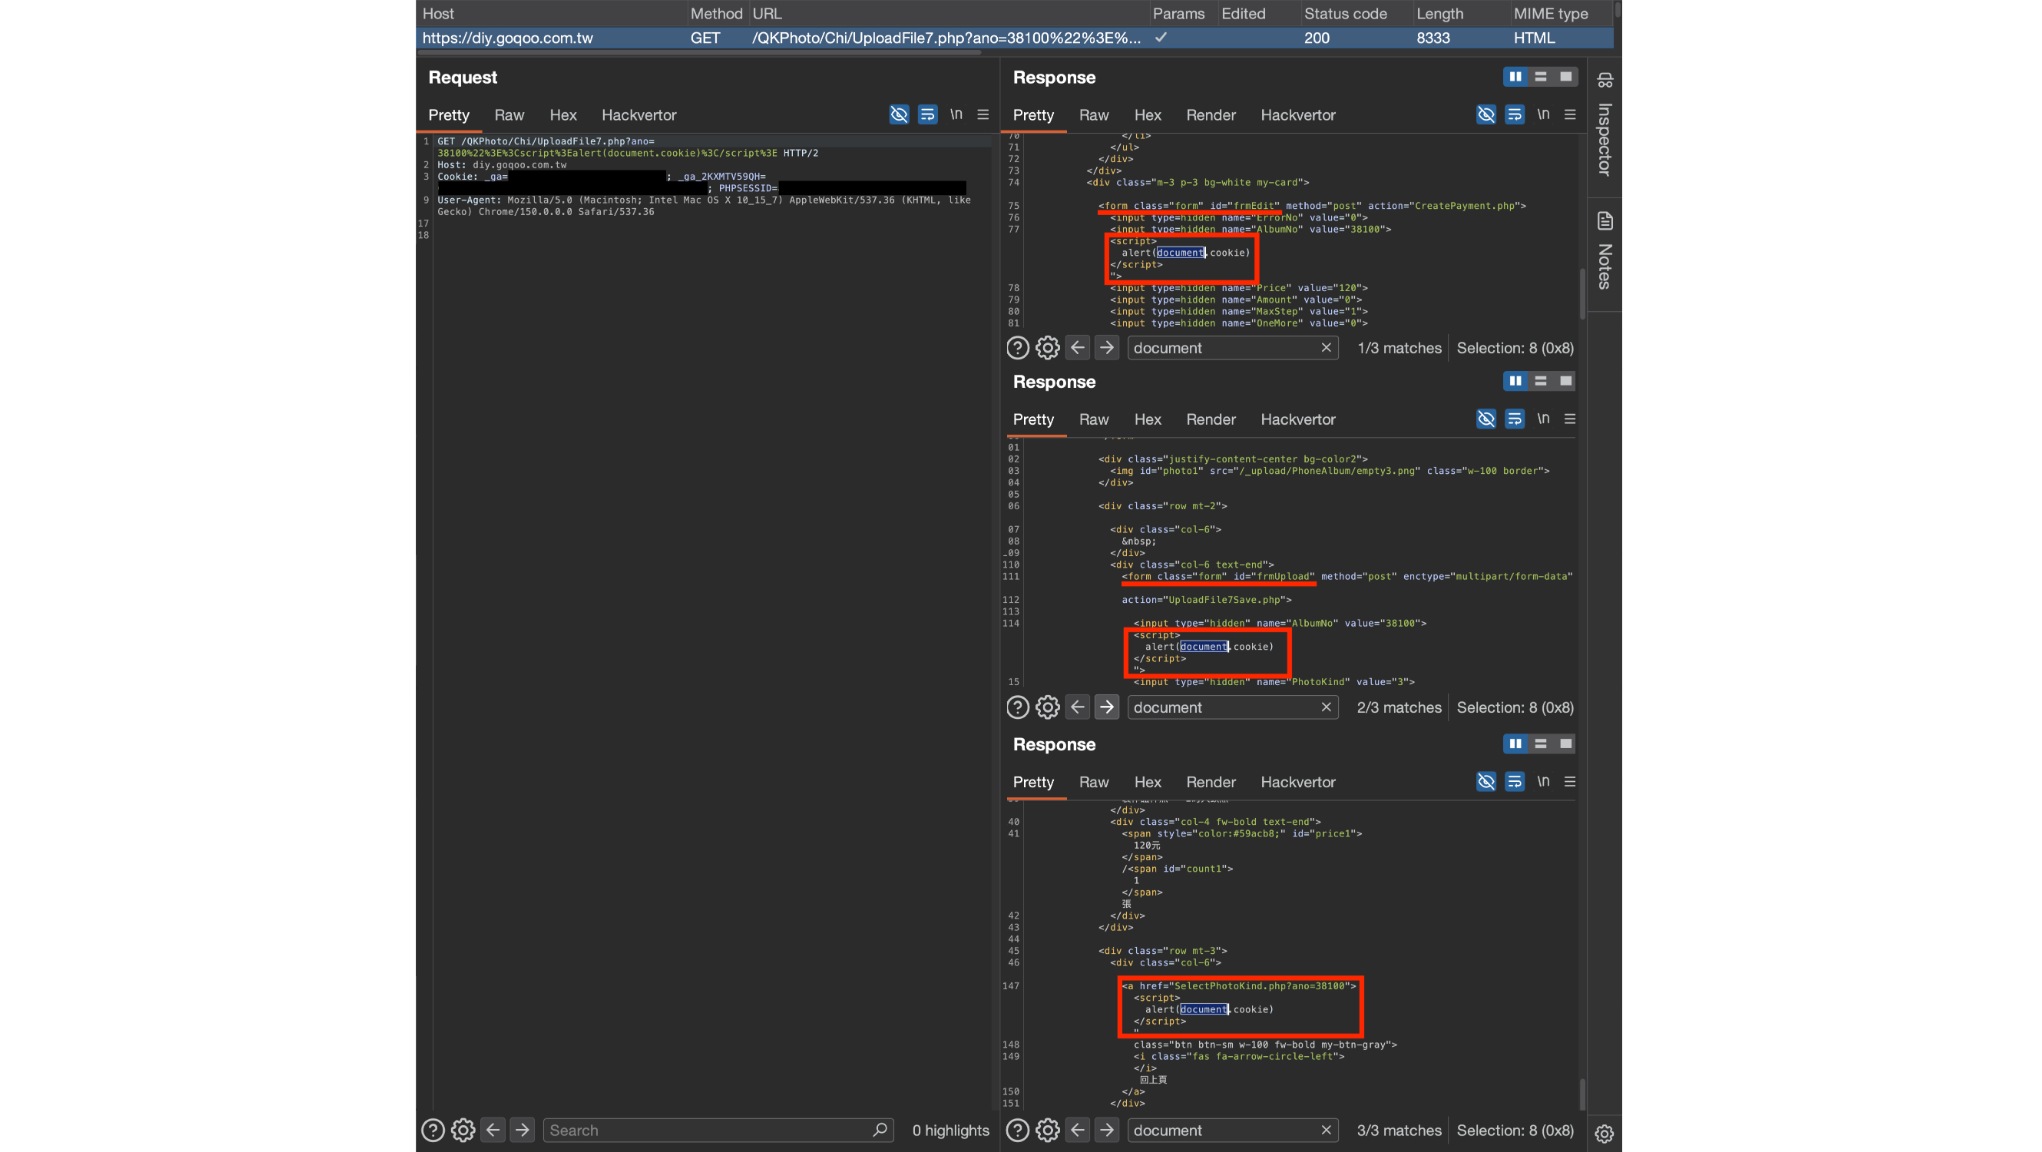Image resolution: width=2042 pixels, height=1152 pixels.
Task: Select tabbed layout icon in 2/3 matches response
Action: coord(1566,381)
